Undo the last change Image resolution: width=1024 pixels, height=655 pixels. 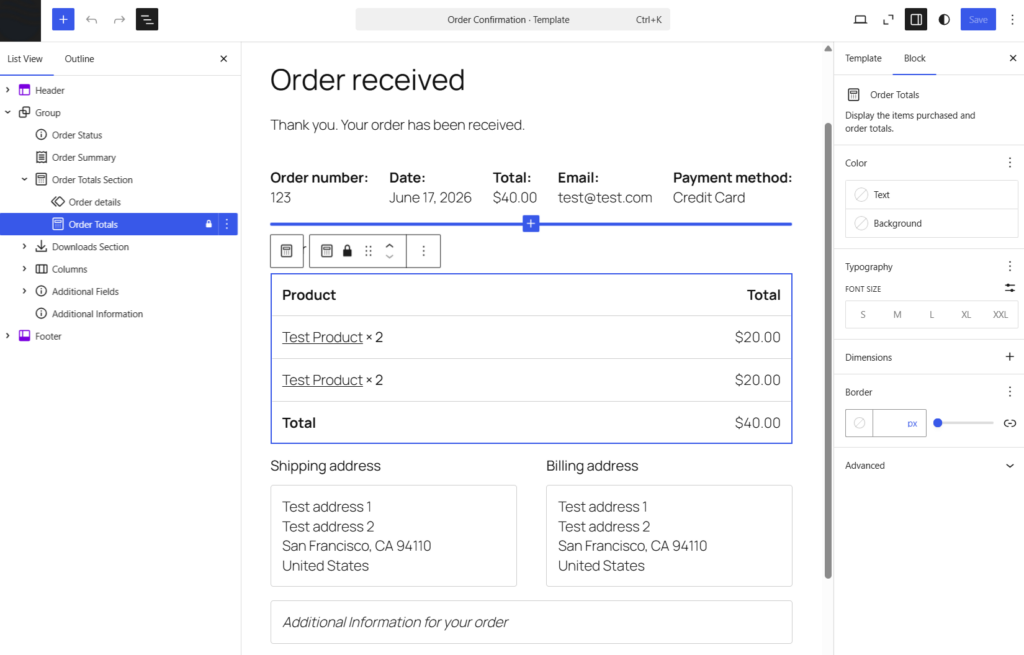(x=91, y=20)
